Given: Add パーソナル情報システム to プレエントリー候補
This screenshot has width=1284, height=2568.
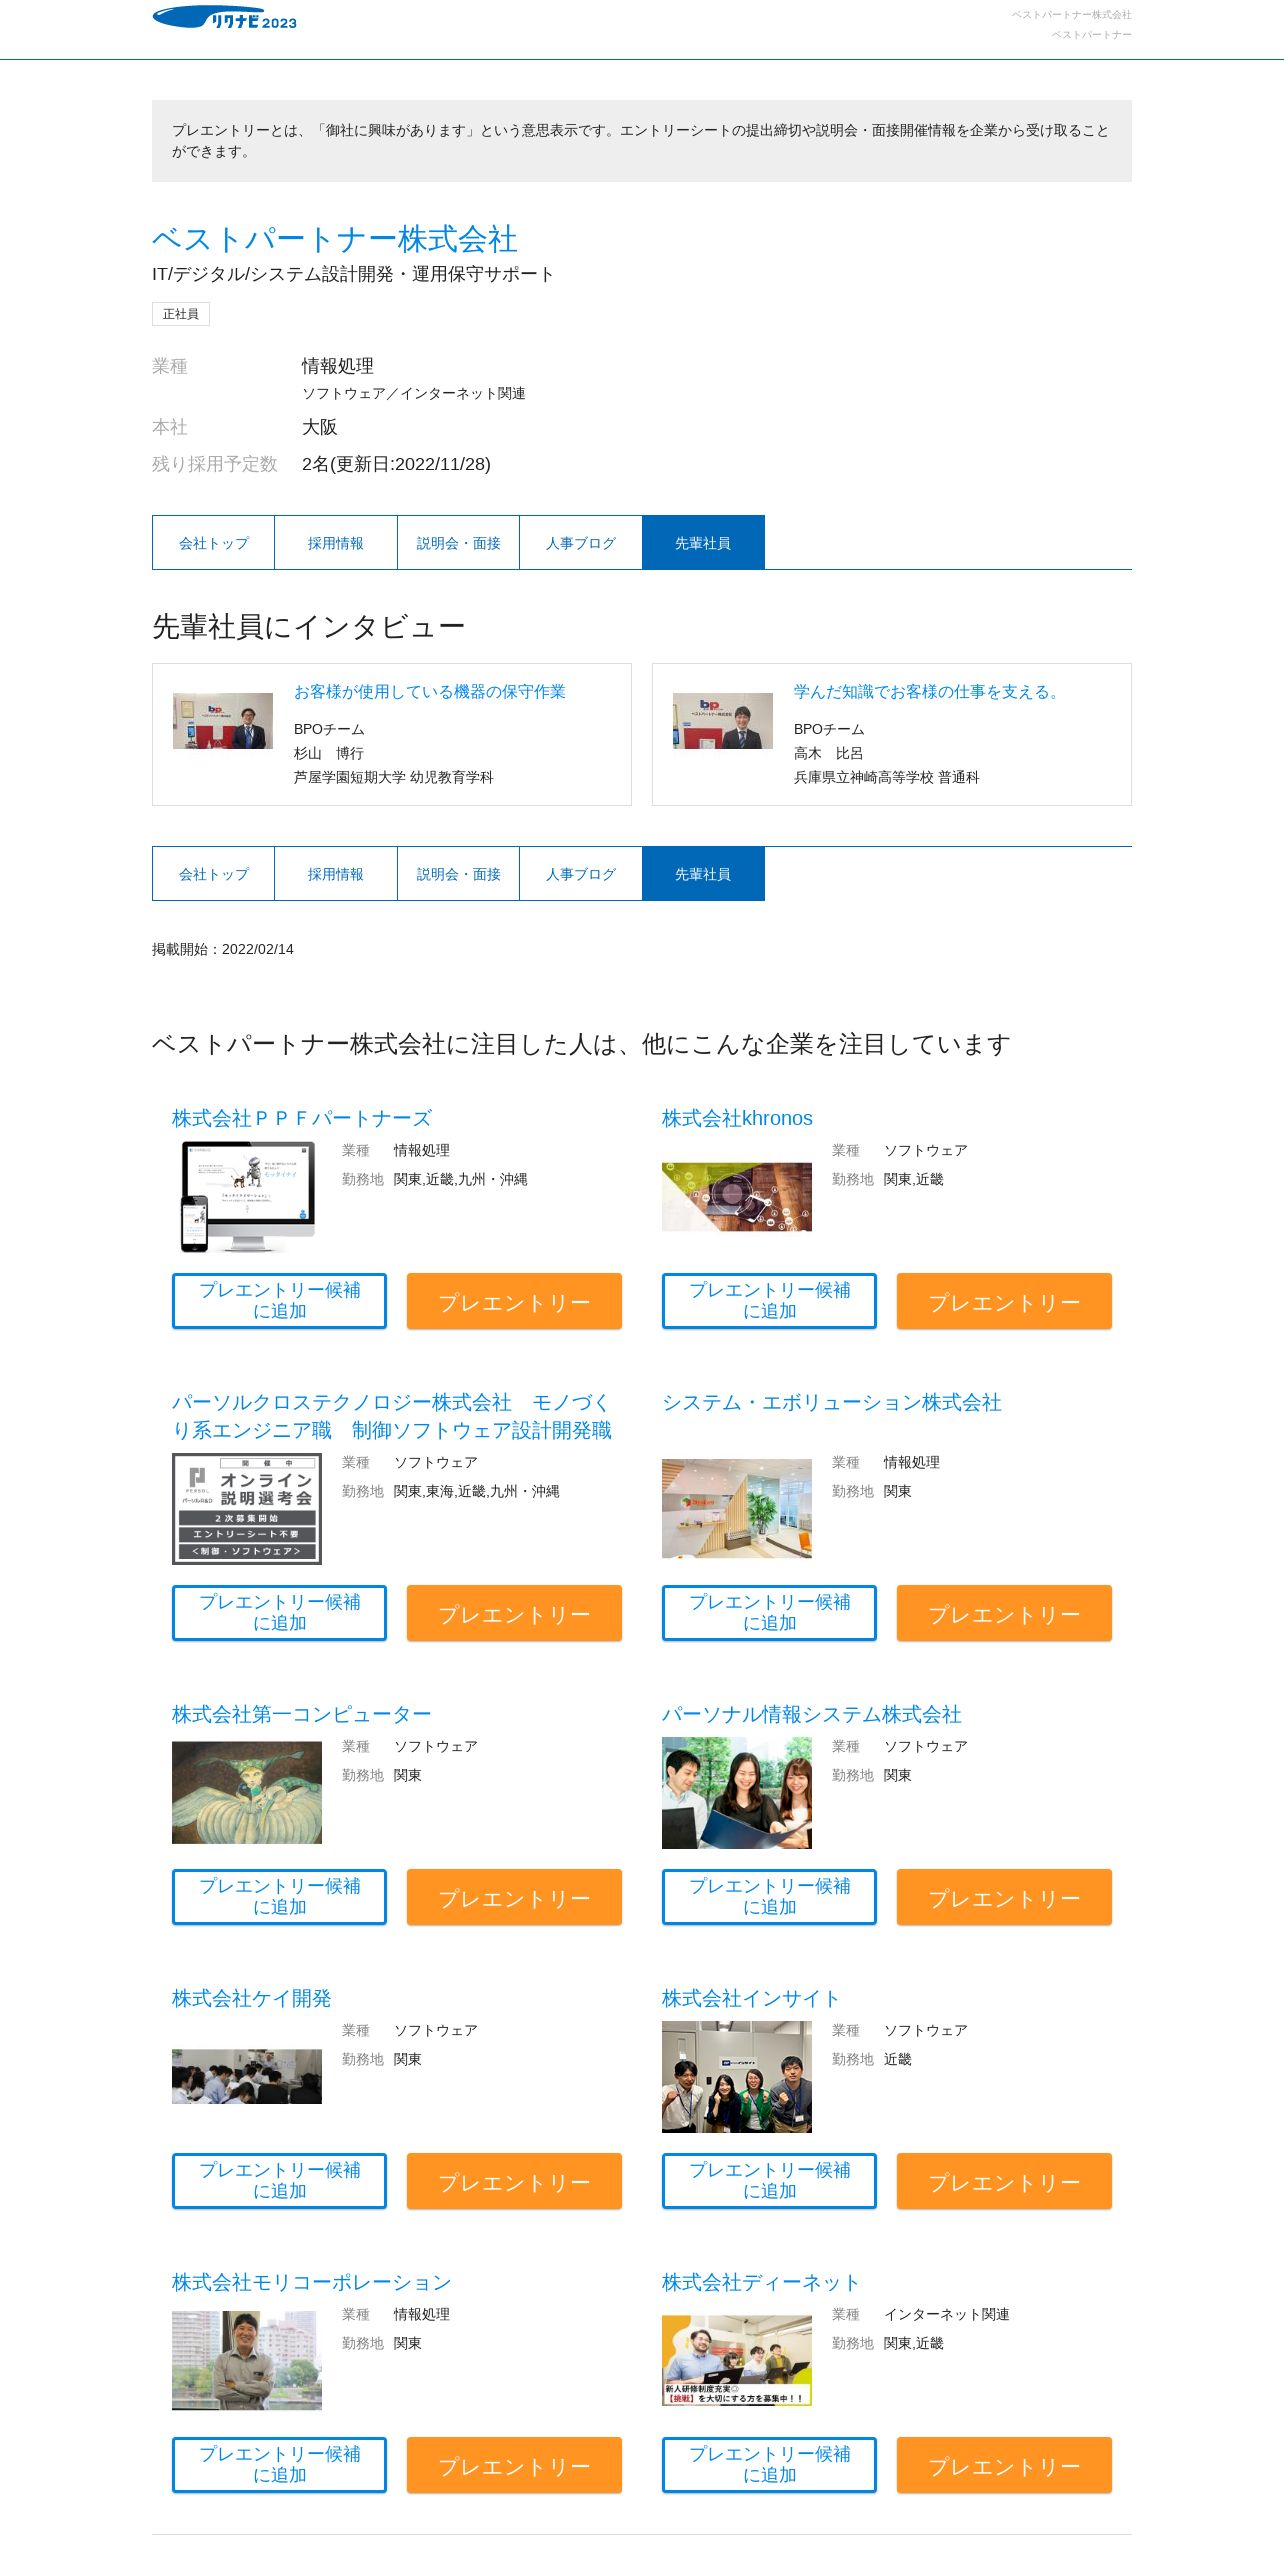Looking at the screenshot, I should (769, 1897).
